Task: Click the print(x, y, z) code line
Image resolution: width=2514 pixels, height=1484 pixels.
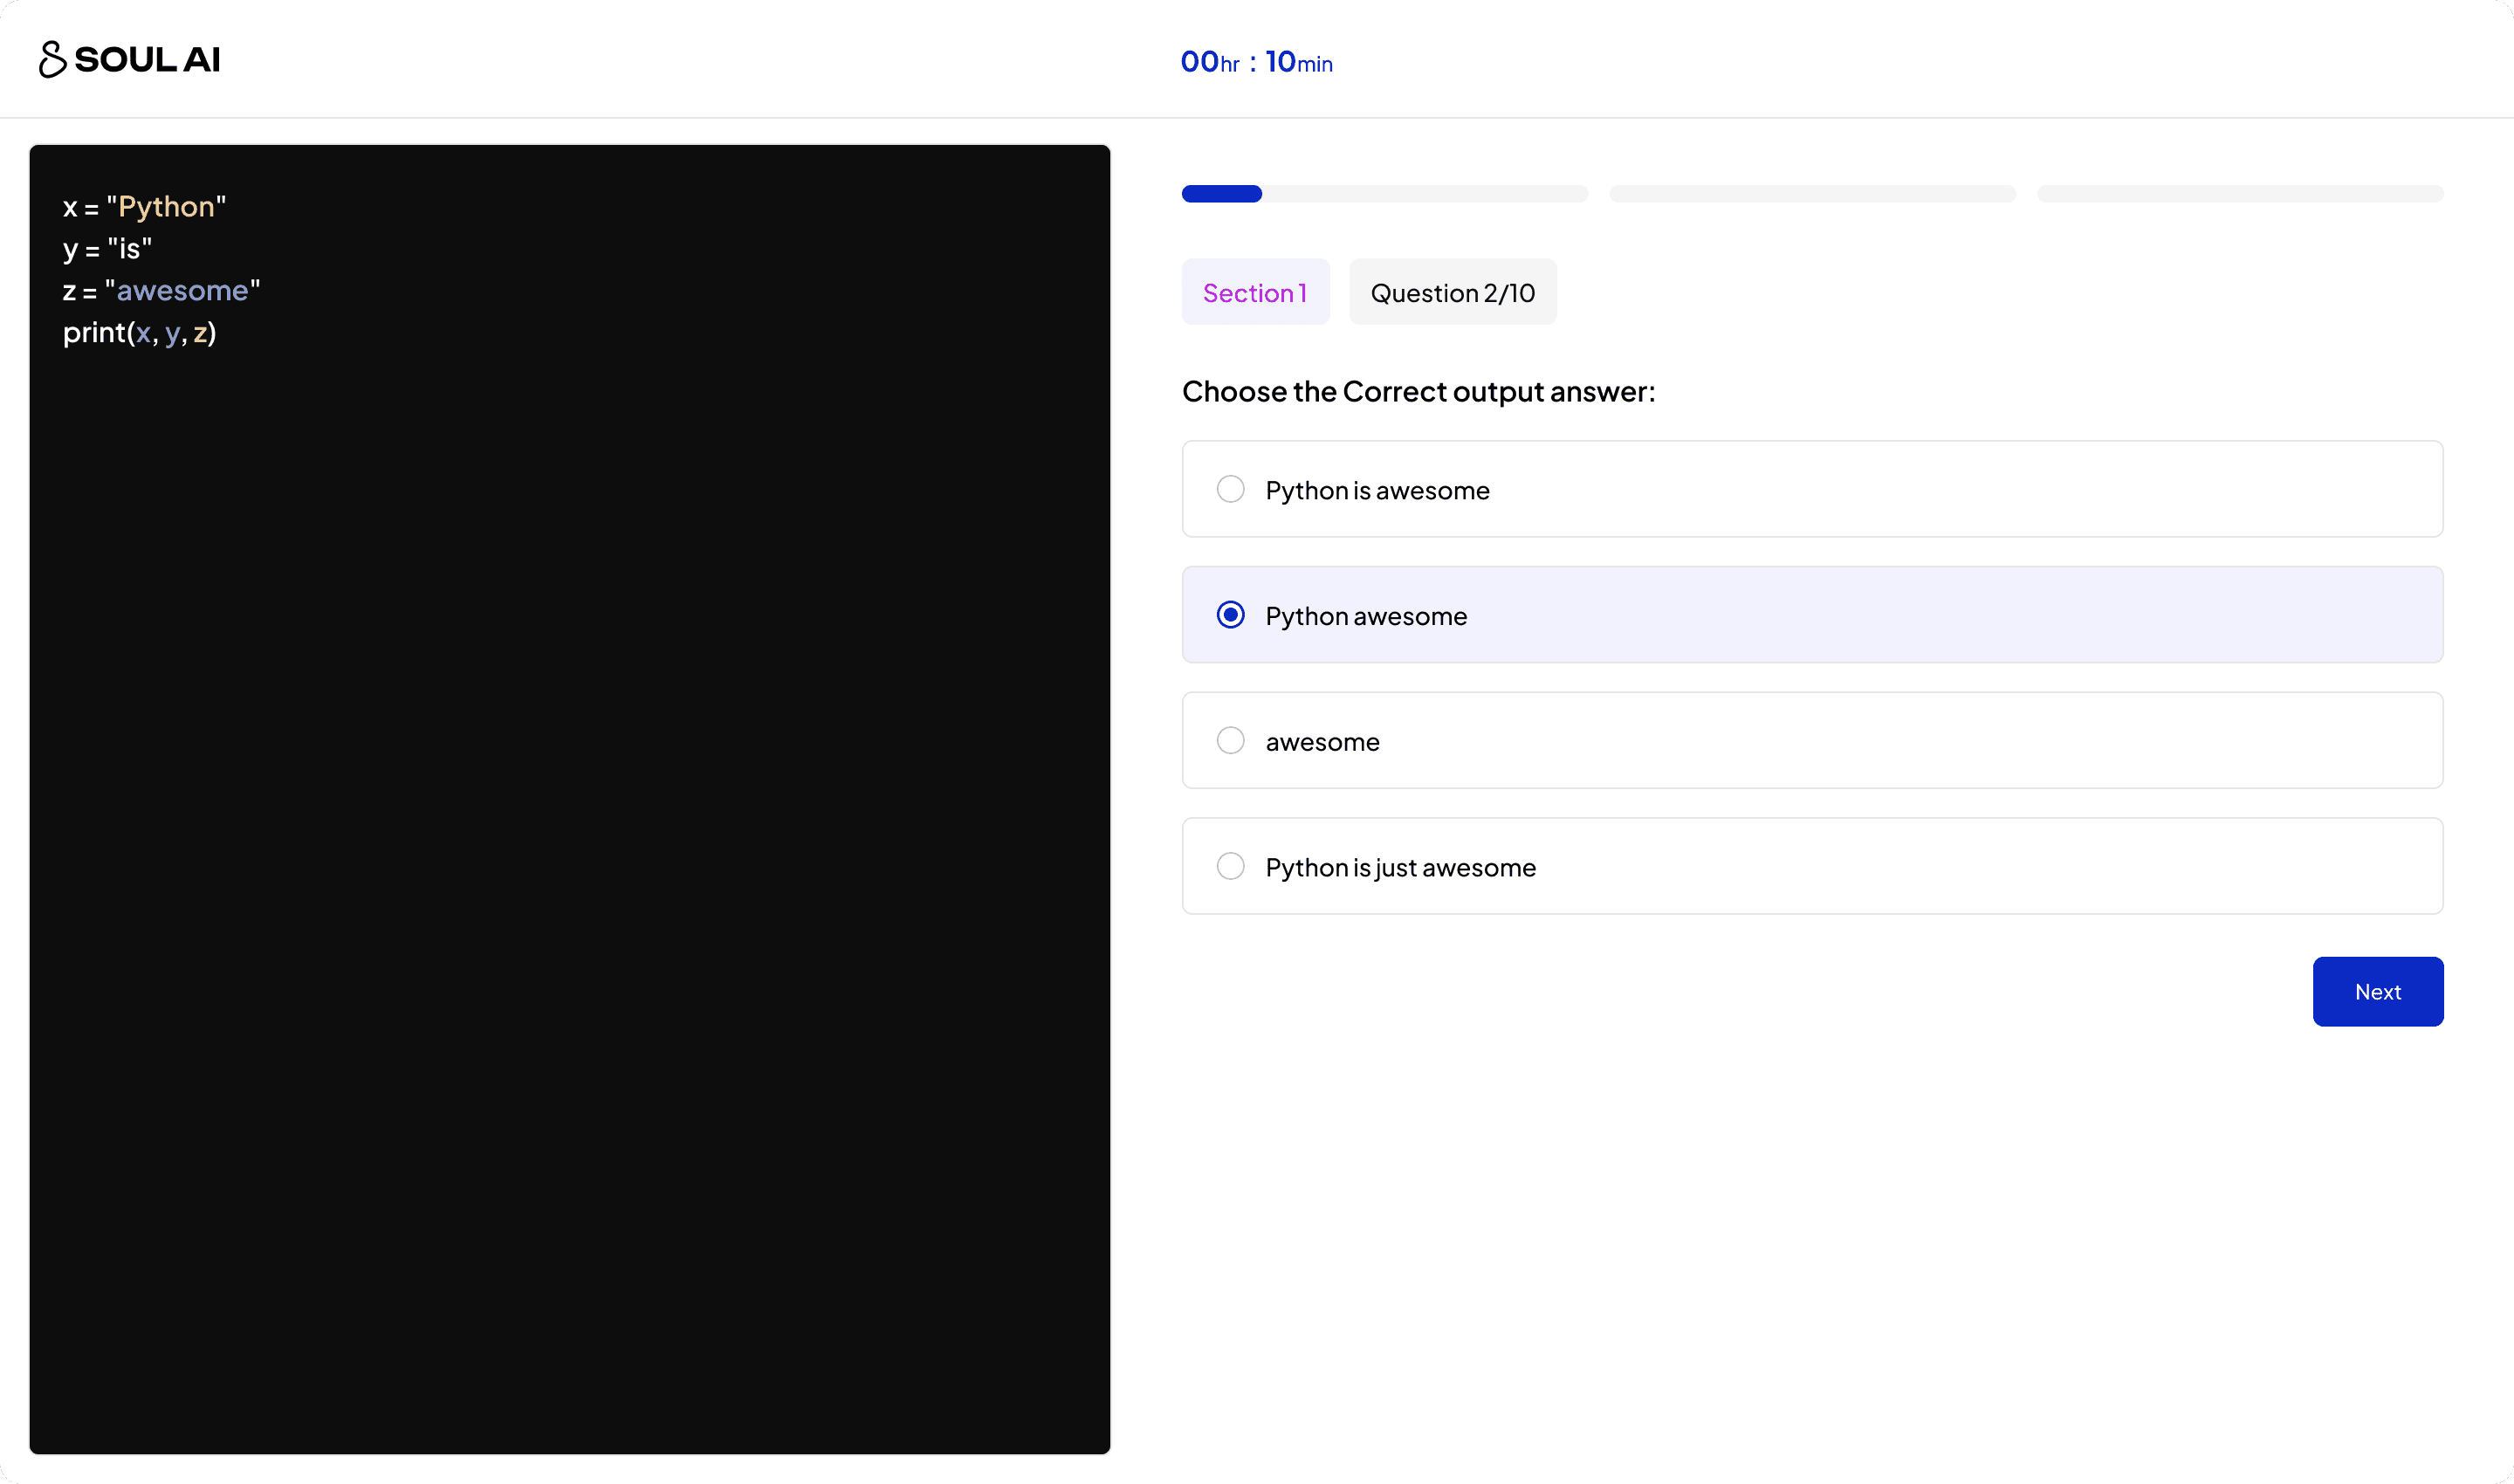Action: coord(140,333)
